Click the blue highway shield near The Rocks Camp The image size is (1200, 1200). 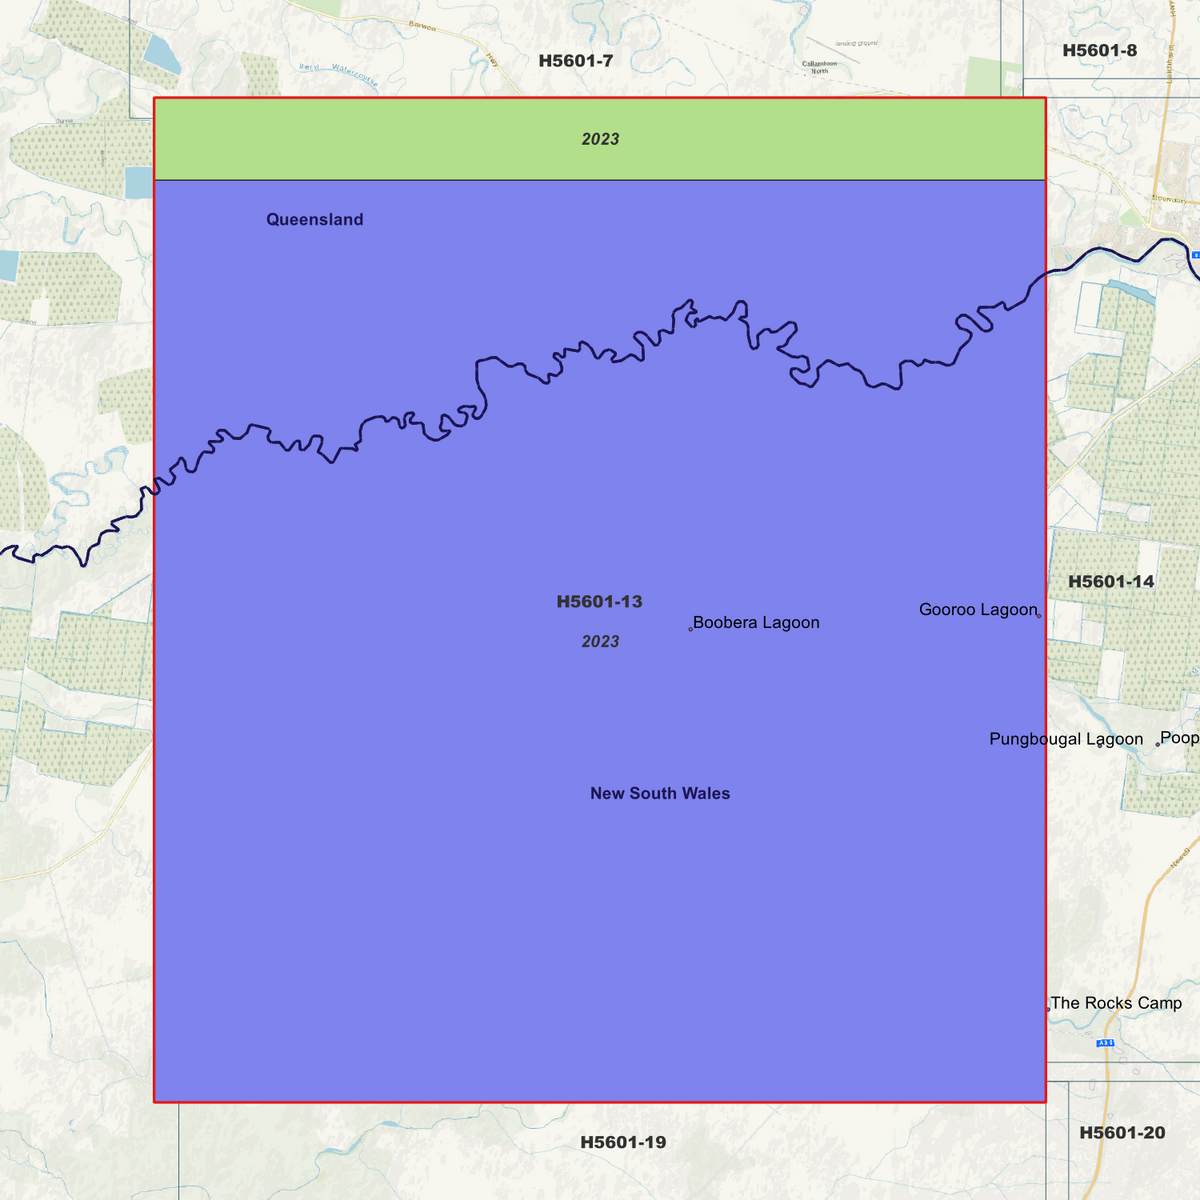(x=1105, y=1043)
